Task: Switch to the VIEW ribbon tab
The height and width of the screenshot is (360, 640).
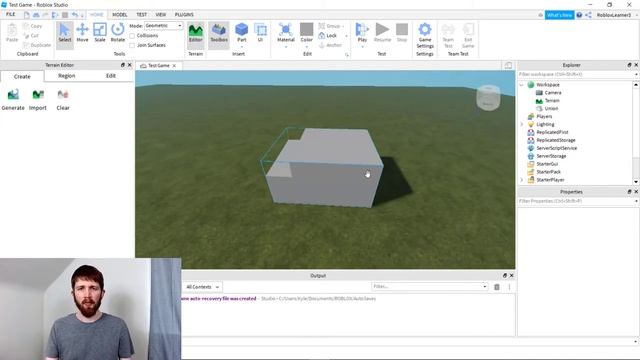Action: click(x=161, y=15)
